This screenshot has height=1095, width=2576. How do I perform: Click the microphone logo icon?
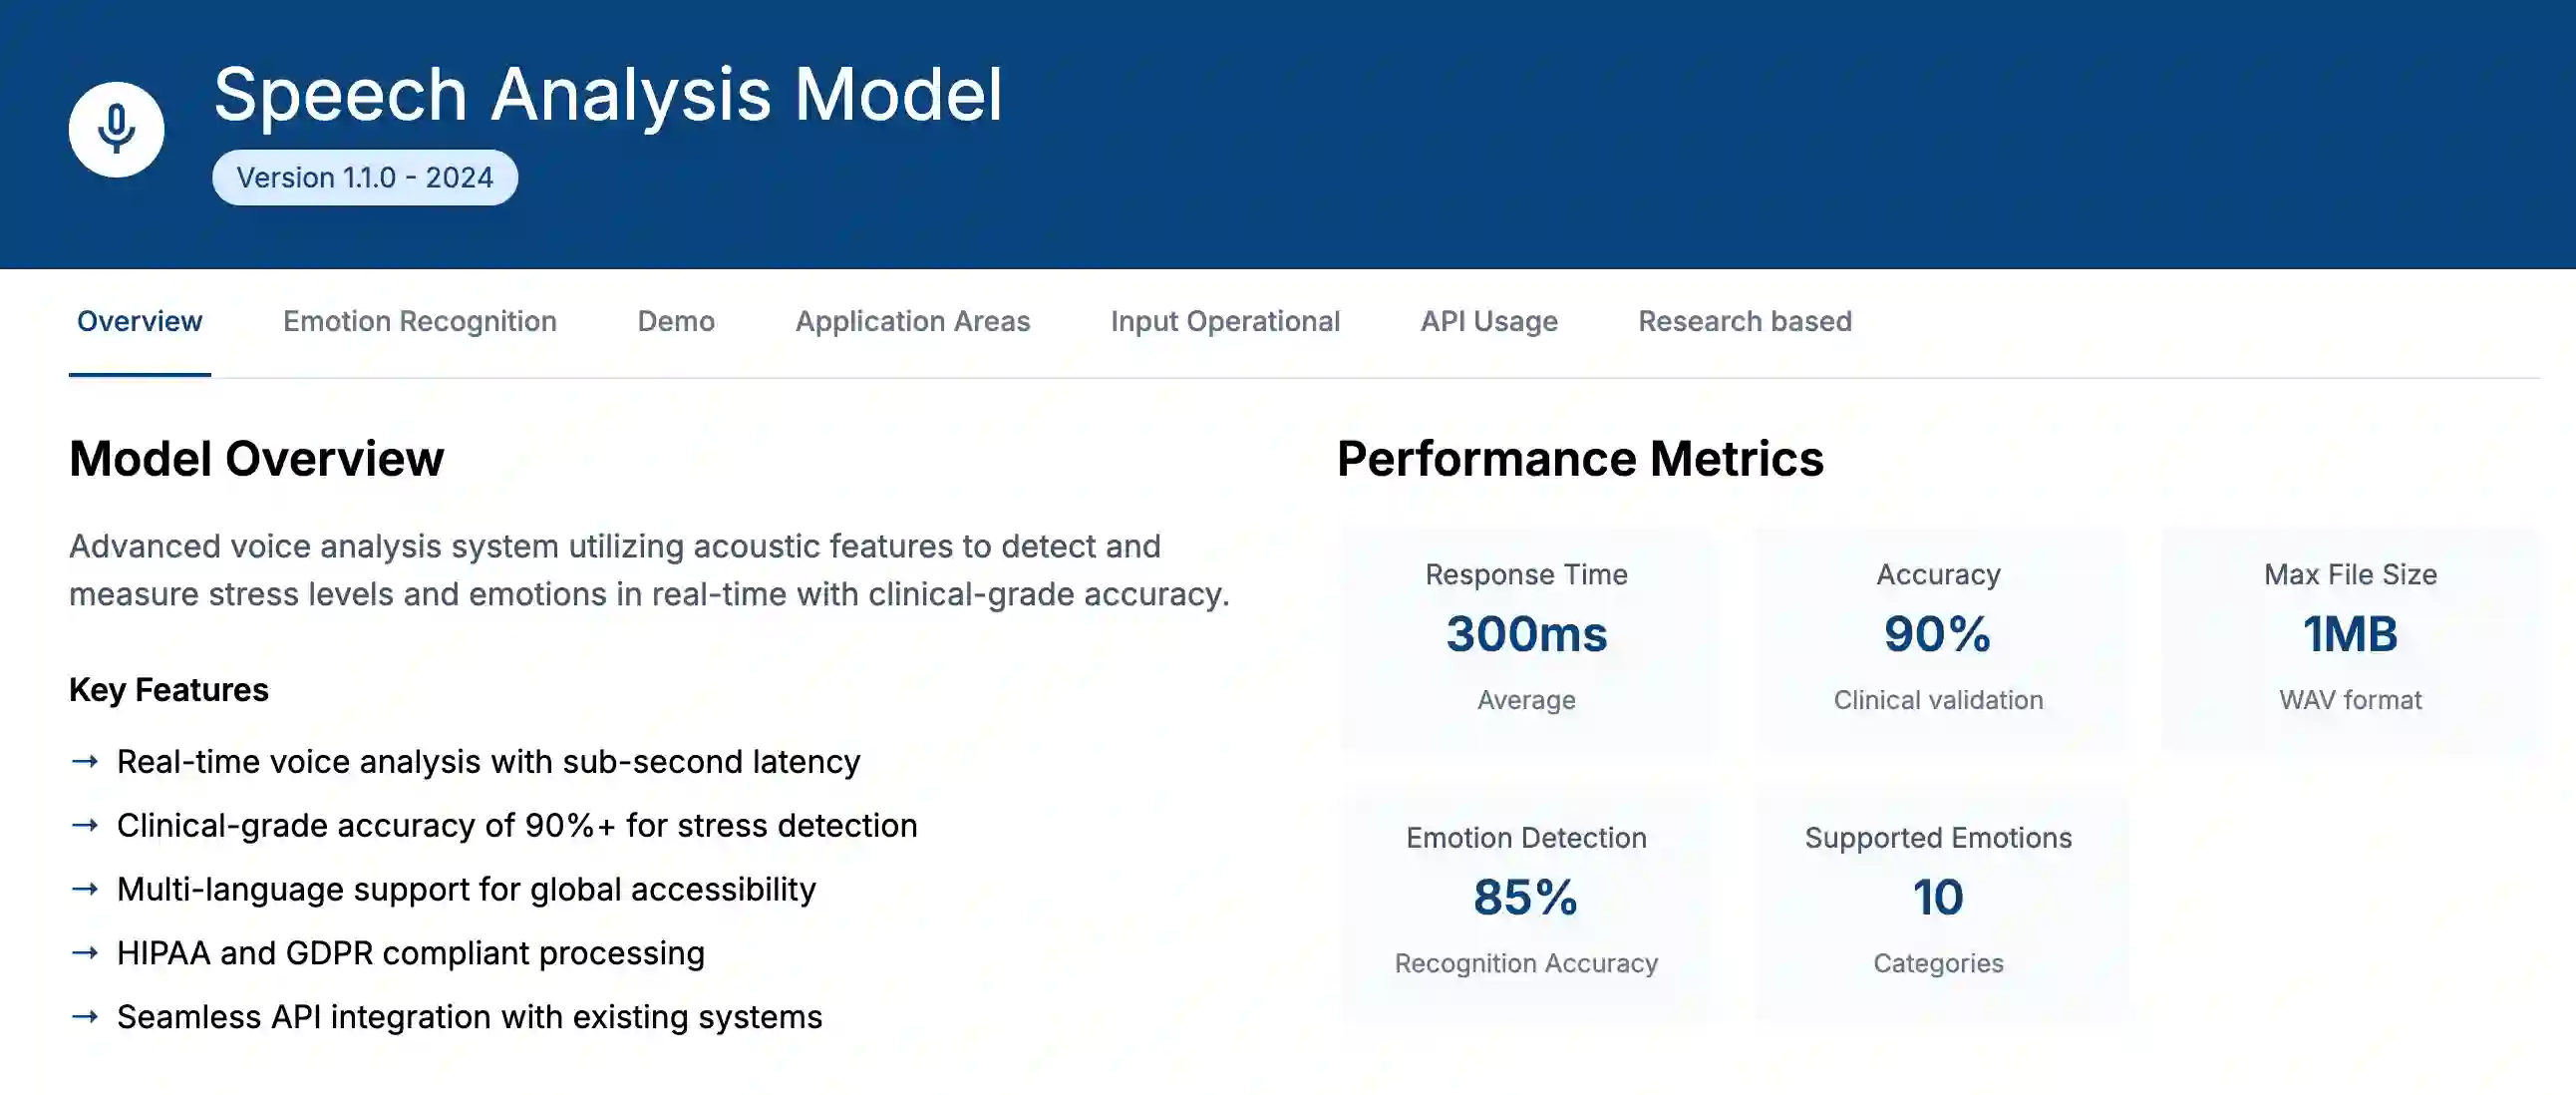coord(116,129)
